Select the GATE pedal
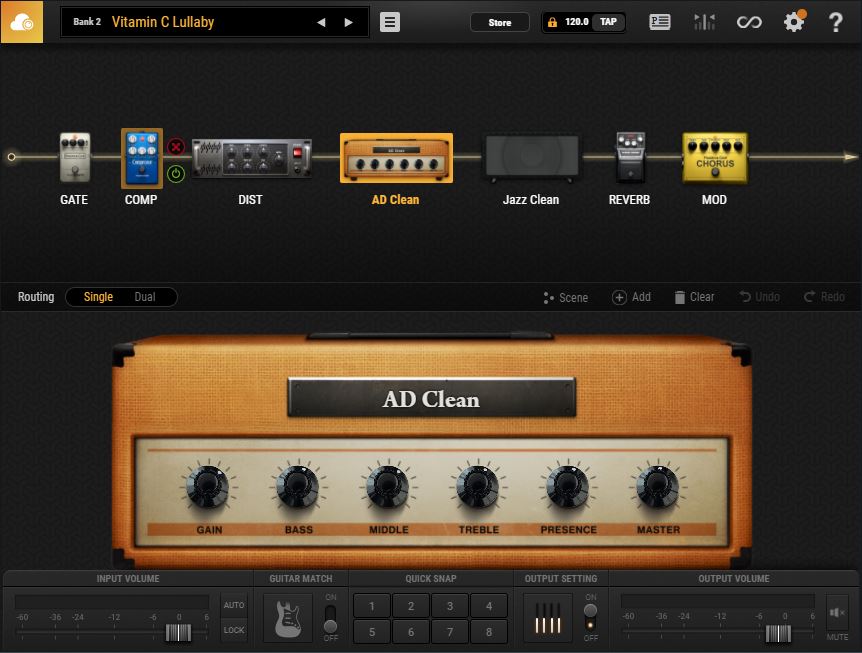 (75, 157)
